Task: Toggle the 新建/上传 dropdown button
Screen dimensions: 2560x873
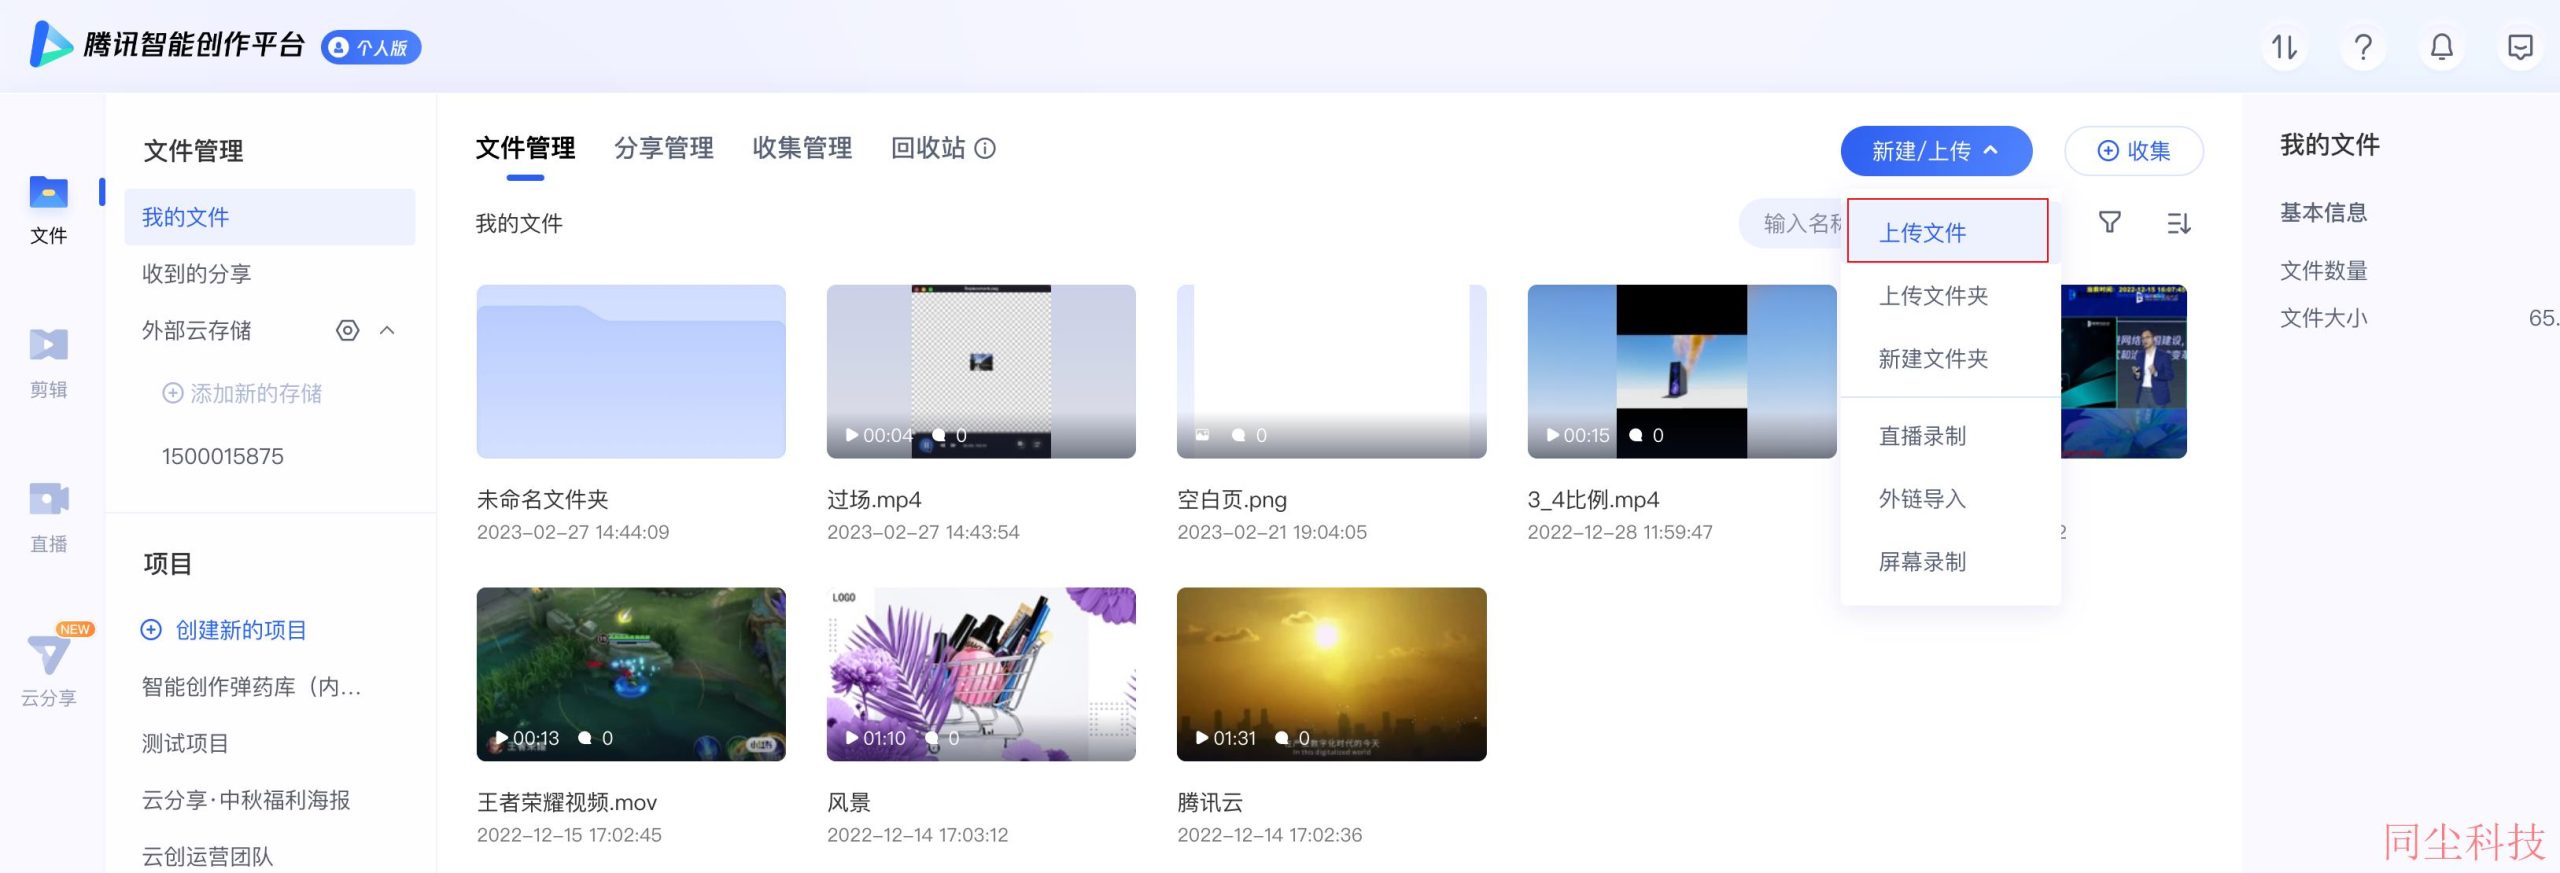Action: pos(1936,151)
